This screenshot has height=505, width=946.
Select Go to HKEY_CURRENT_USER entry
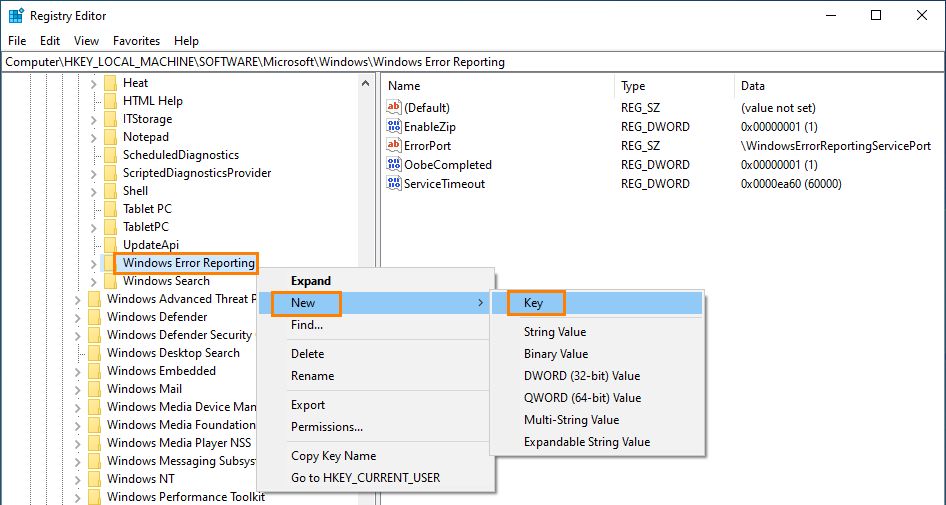click(x=376, y=478)
